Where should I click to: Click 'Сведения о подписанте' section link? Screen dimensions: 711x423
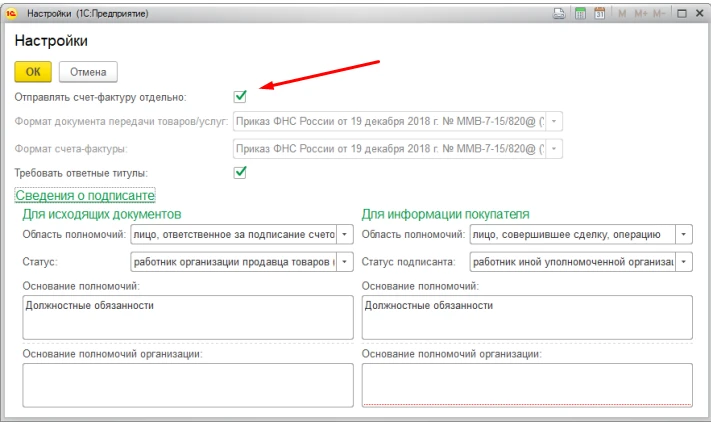[84, 195]
